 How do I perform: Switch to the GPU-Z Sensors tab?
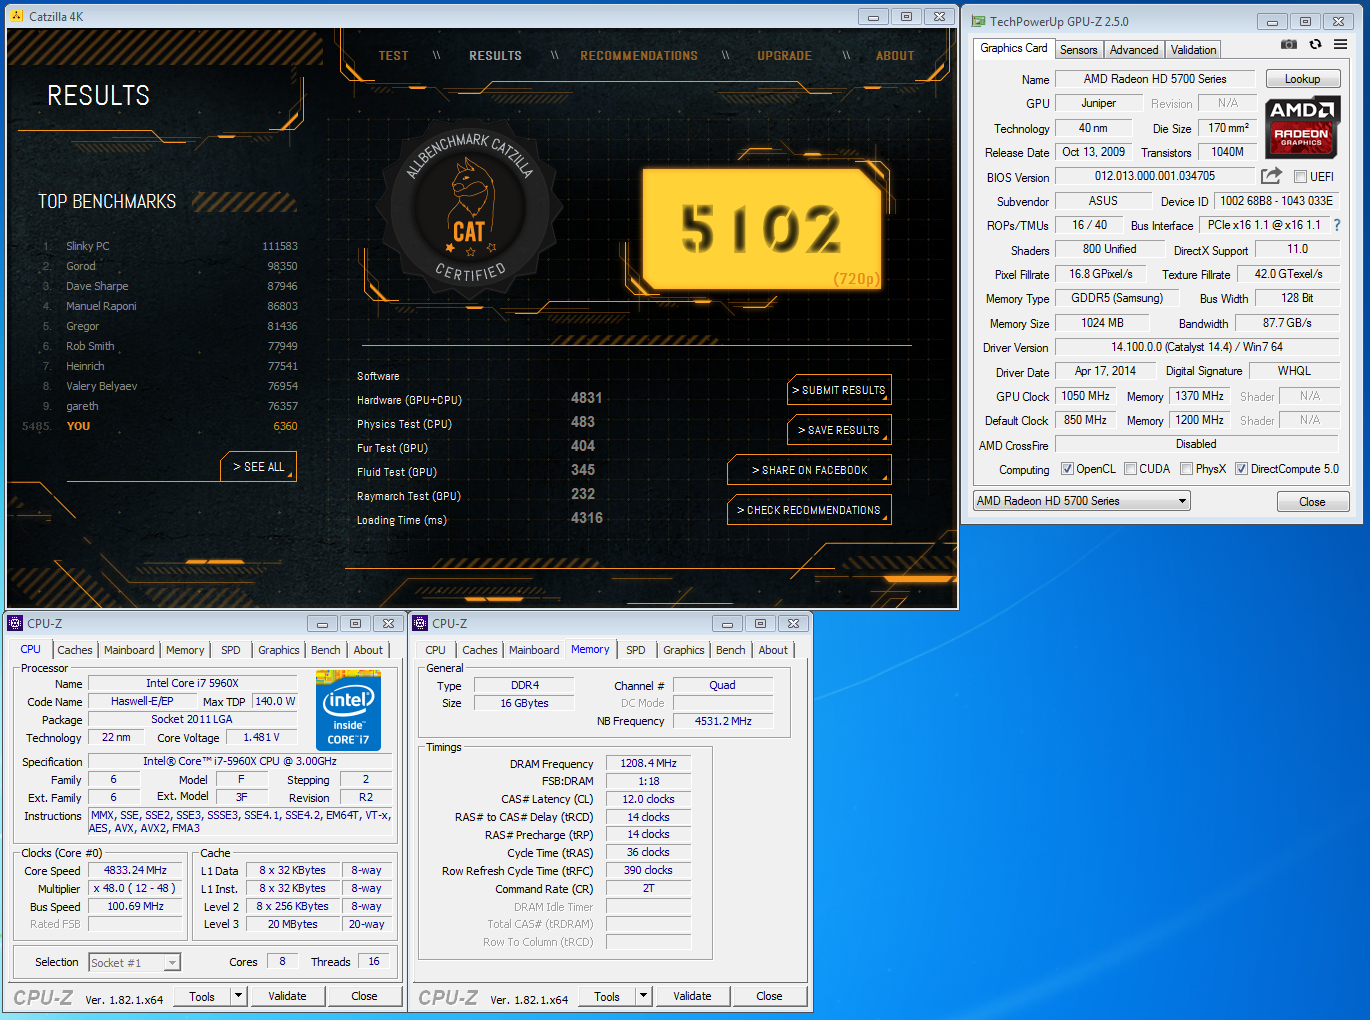[x=1078, y=50]
